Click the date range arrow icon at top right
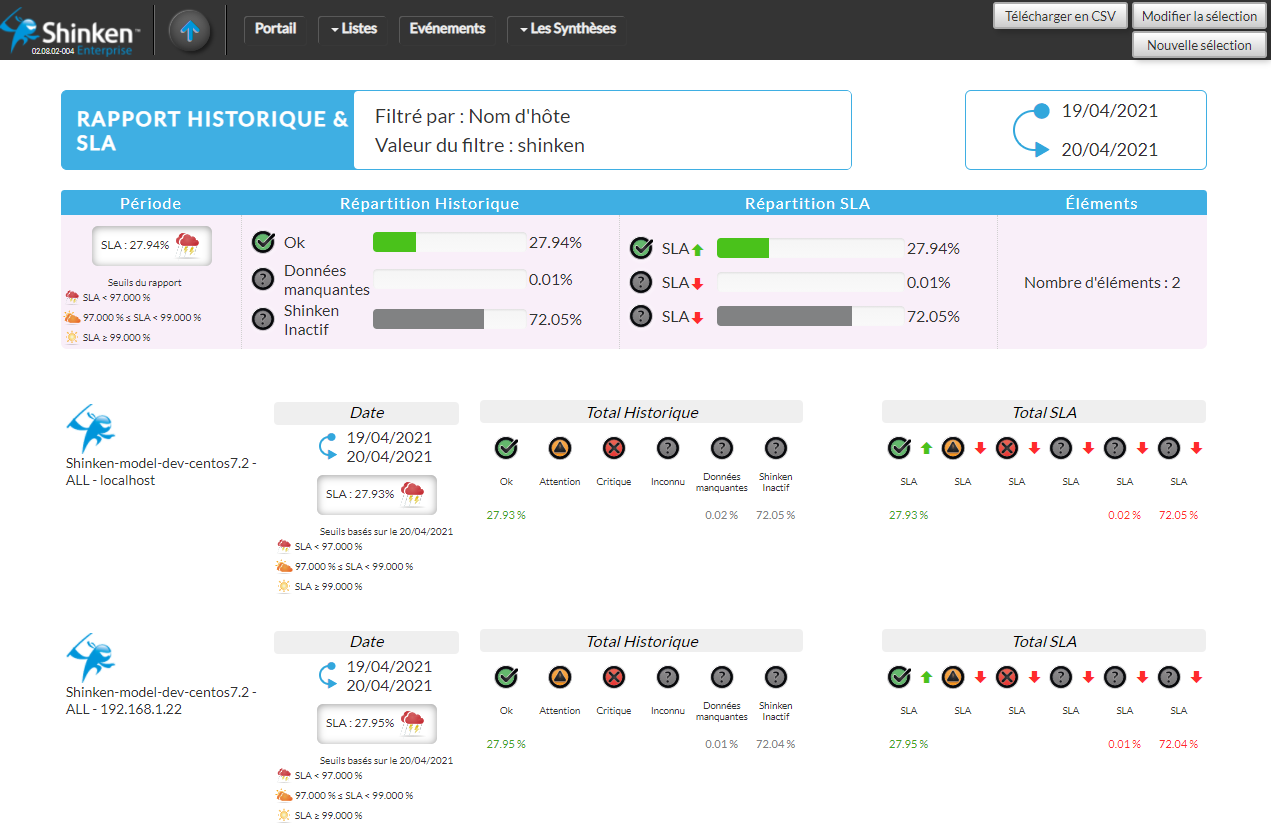 1031,130
